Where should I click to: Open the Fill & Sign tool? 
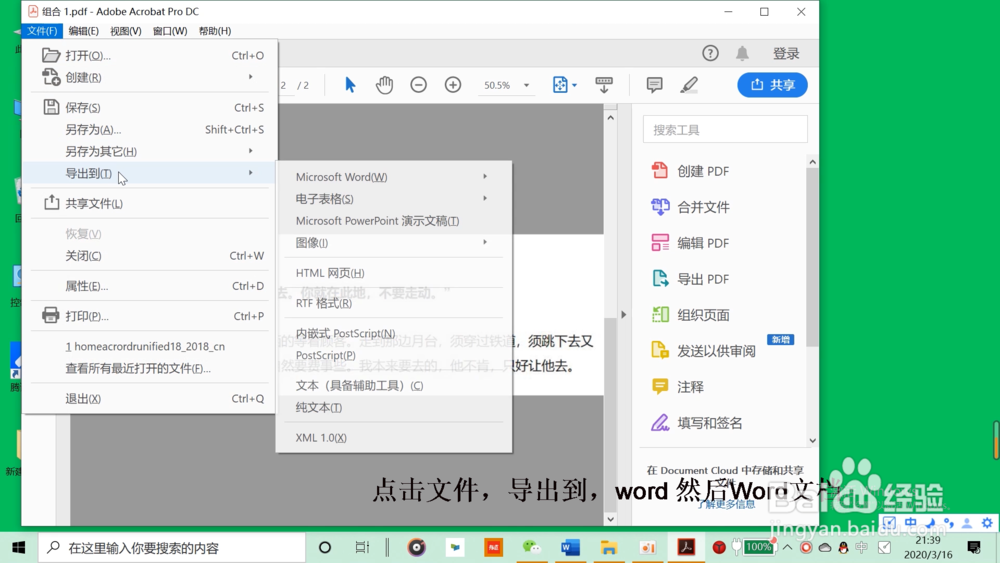click(x=696, y=423)
